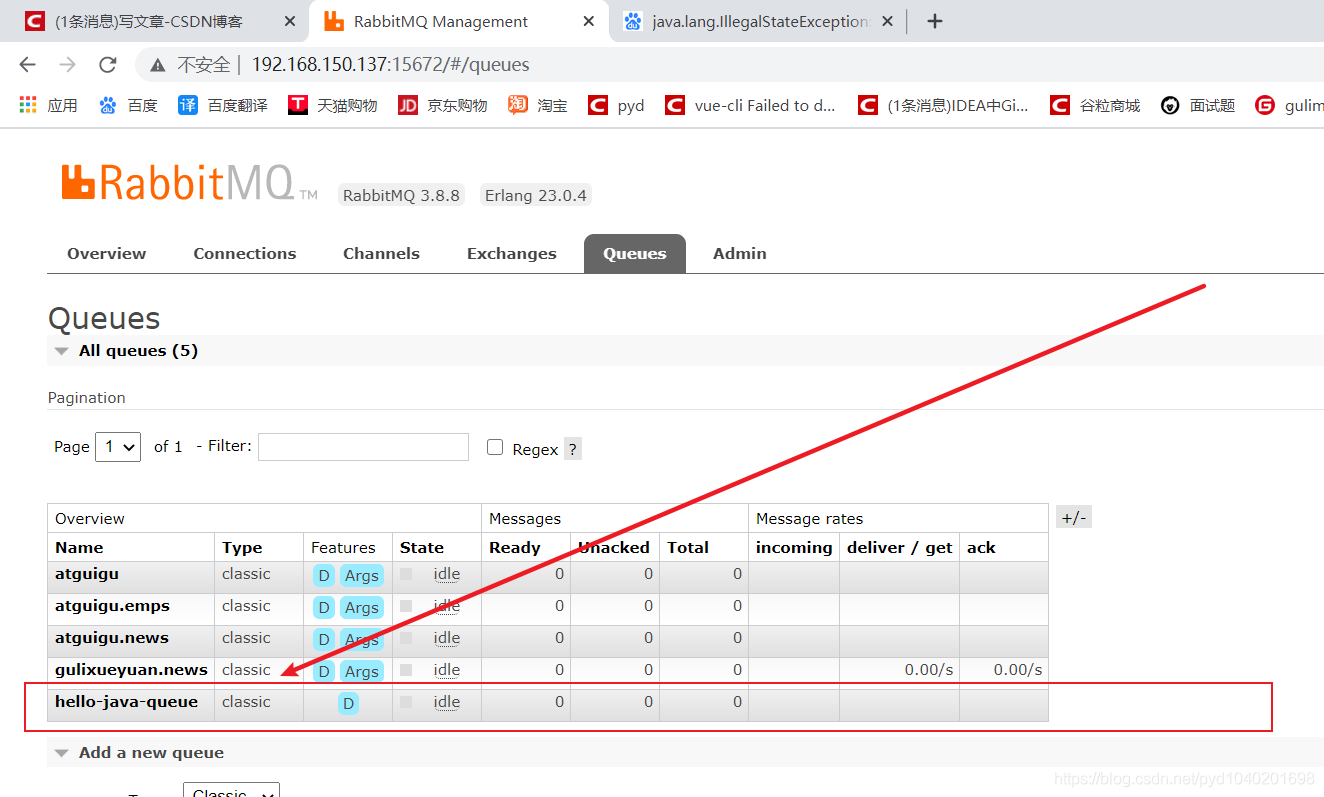Open the Connections tab
The width and height of the screenshot is (1324, 797).
245,253
